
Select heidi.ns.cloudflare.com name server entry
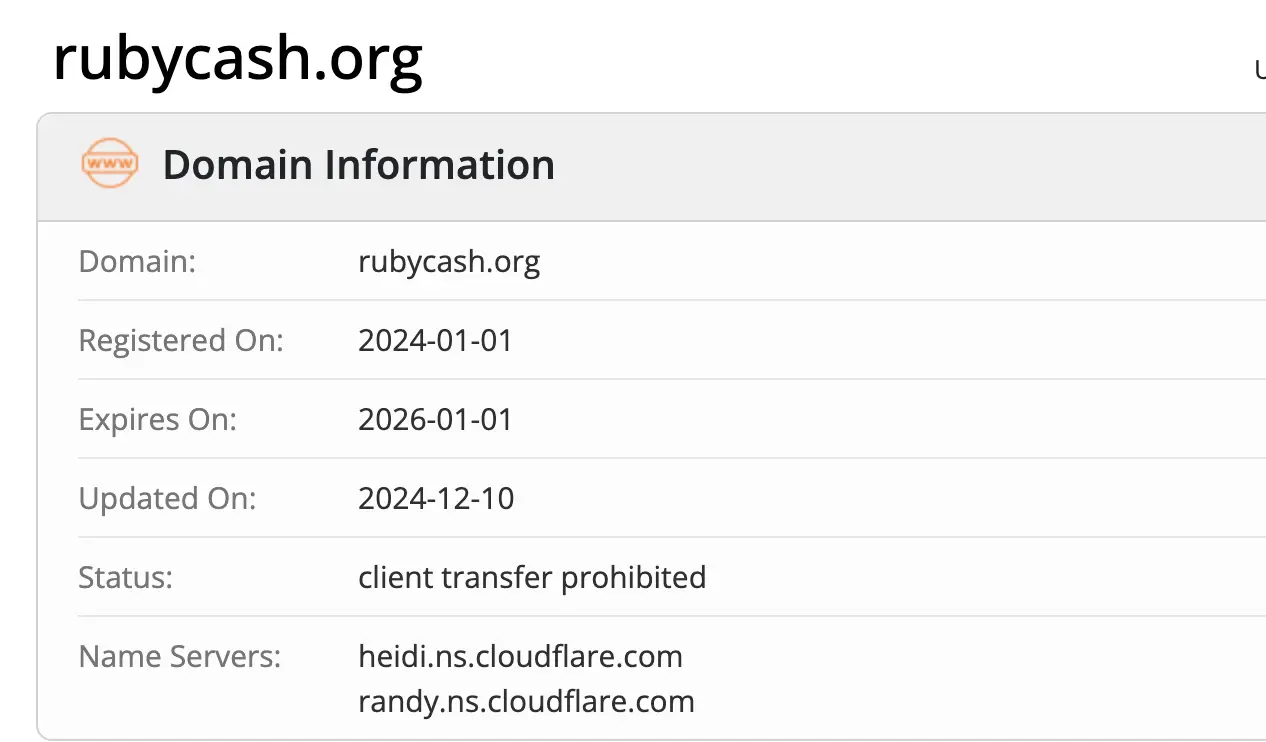[x=520, y=656]
